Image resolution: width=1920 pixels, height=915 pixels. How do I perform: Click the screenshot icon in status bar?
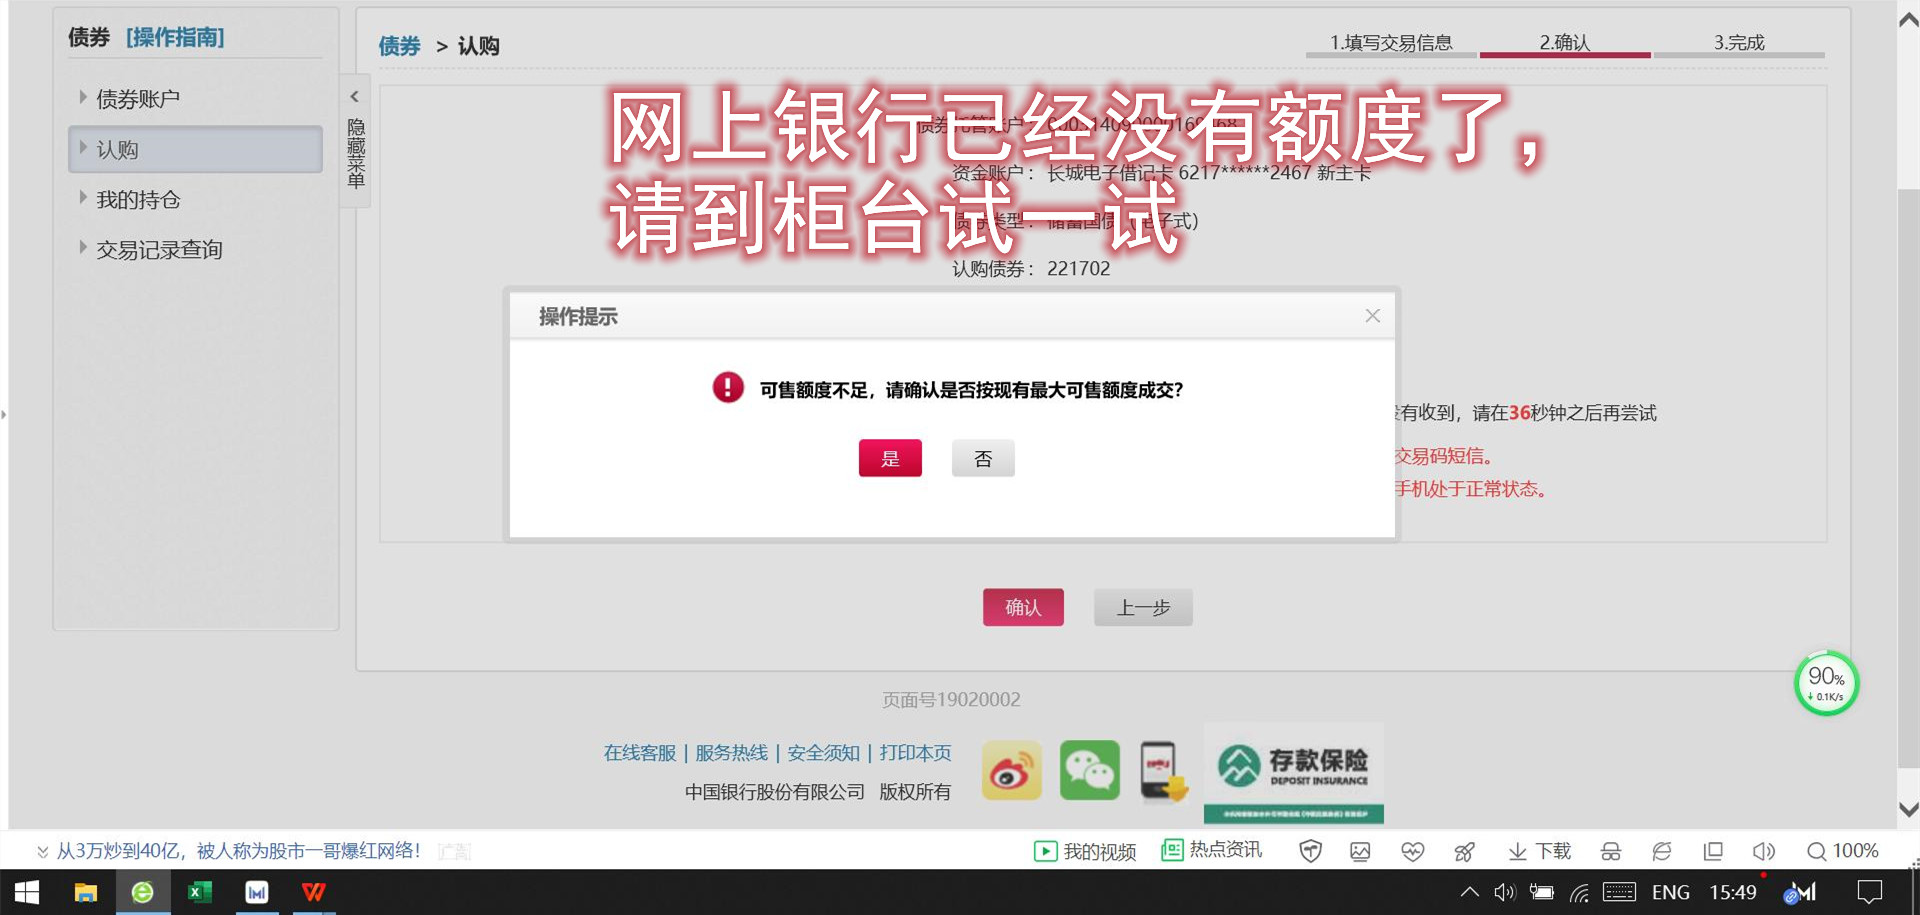[1361, 851]
